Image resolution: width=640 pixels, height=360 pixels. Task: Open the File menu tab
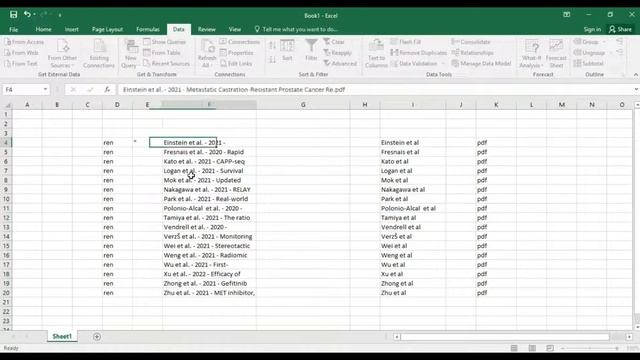(13, 29)
